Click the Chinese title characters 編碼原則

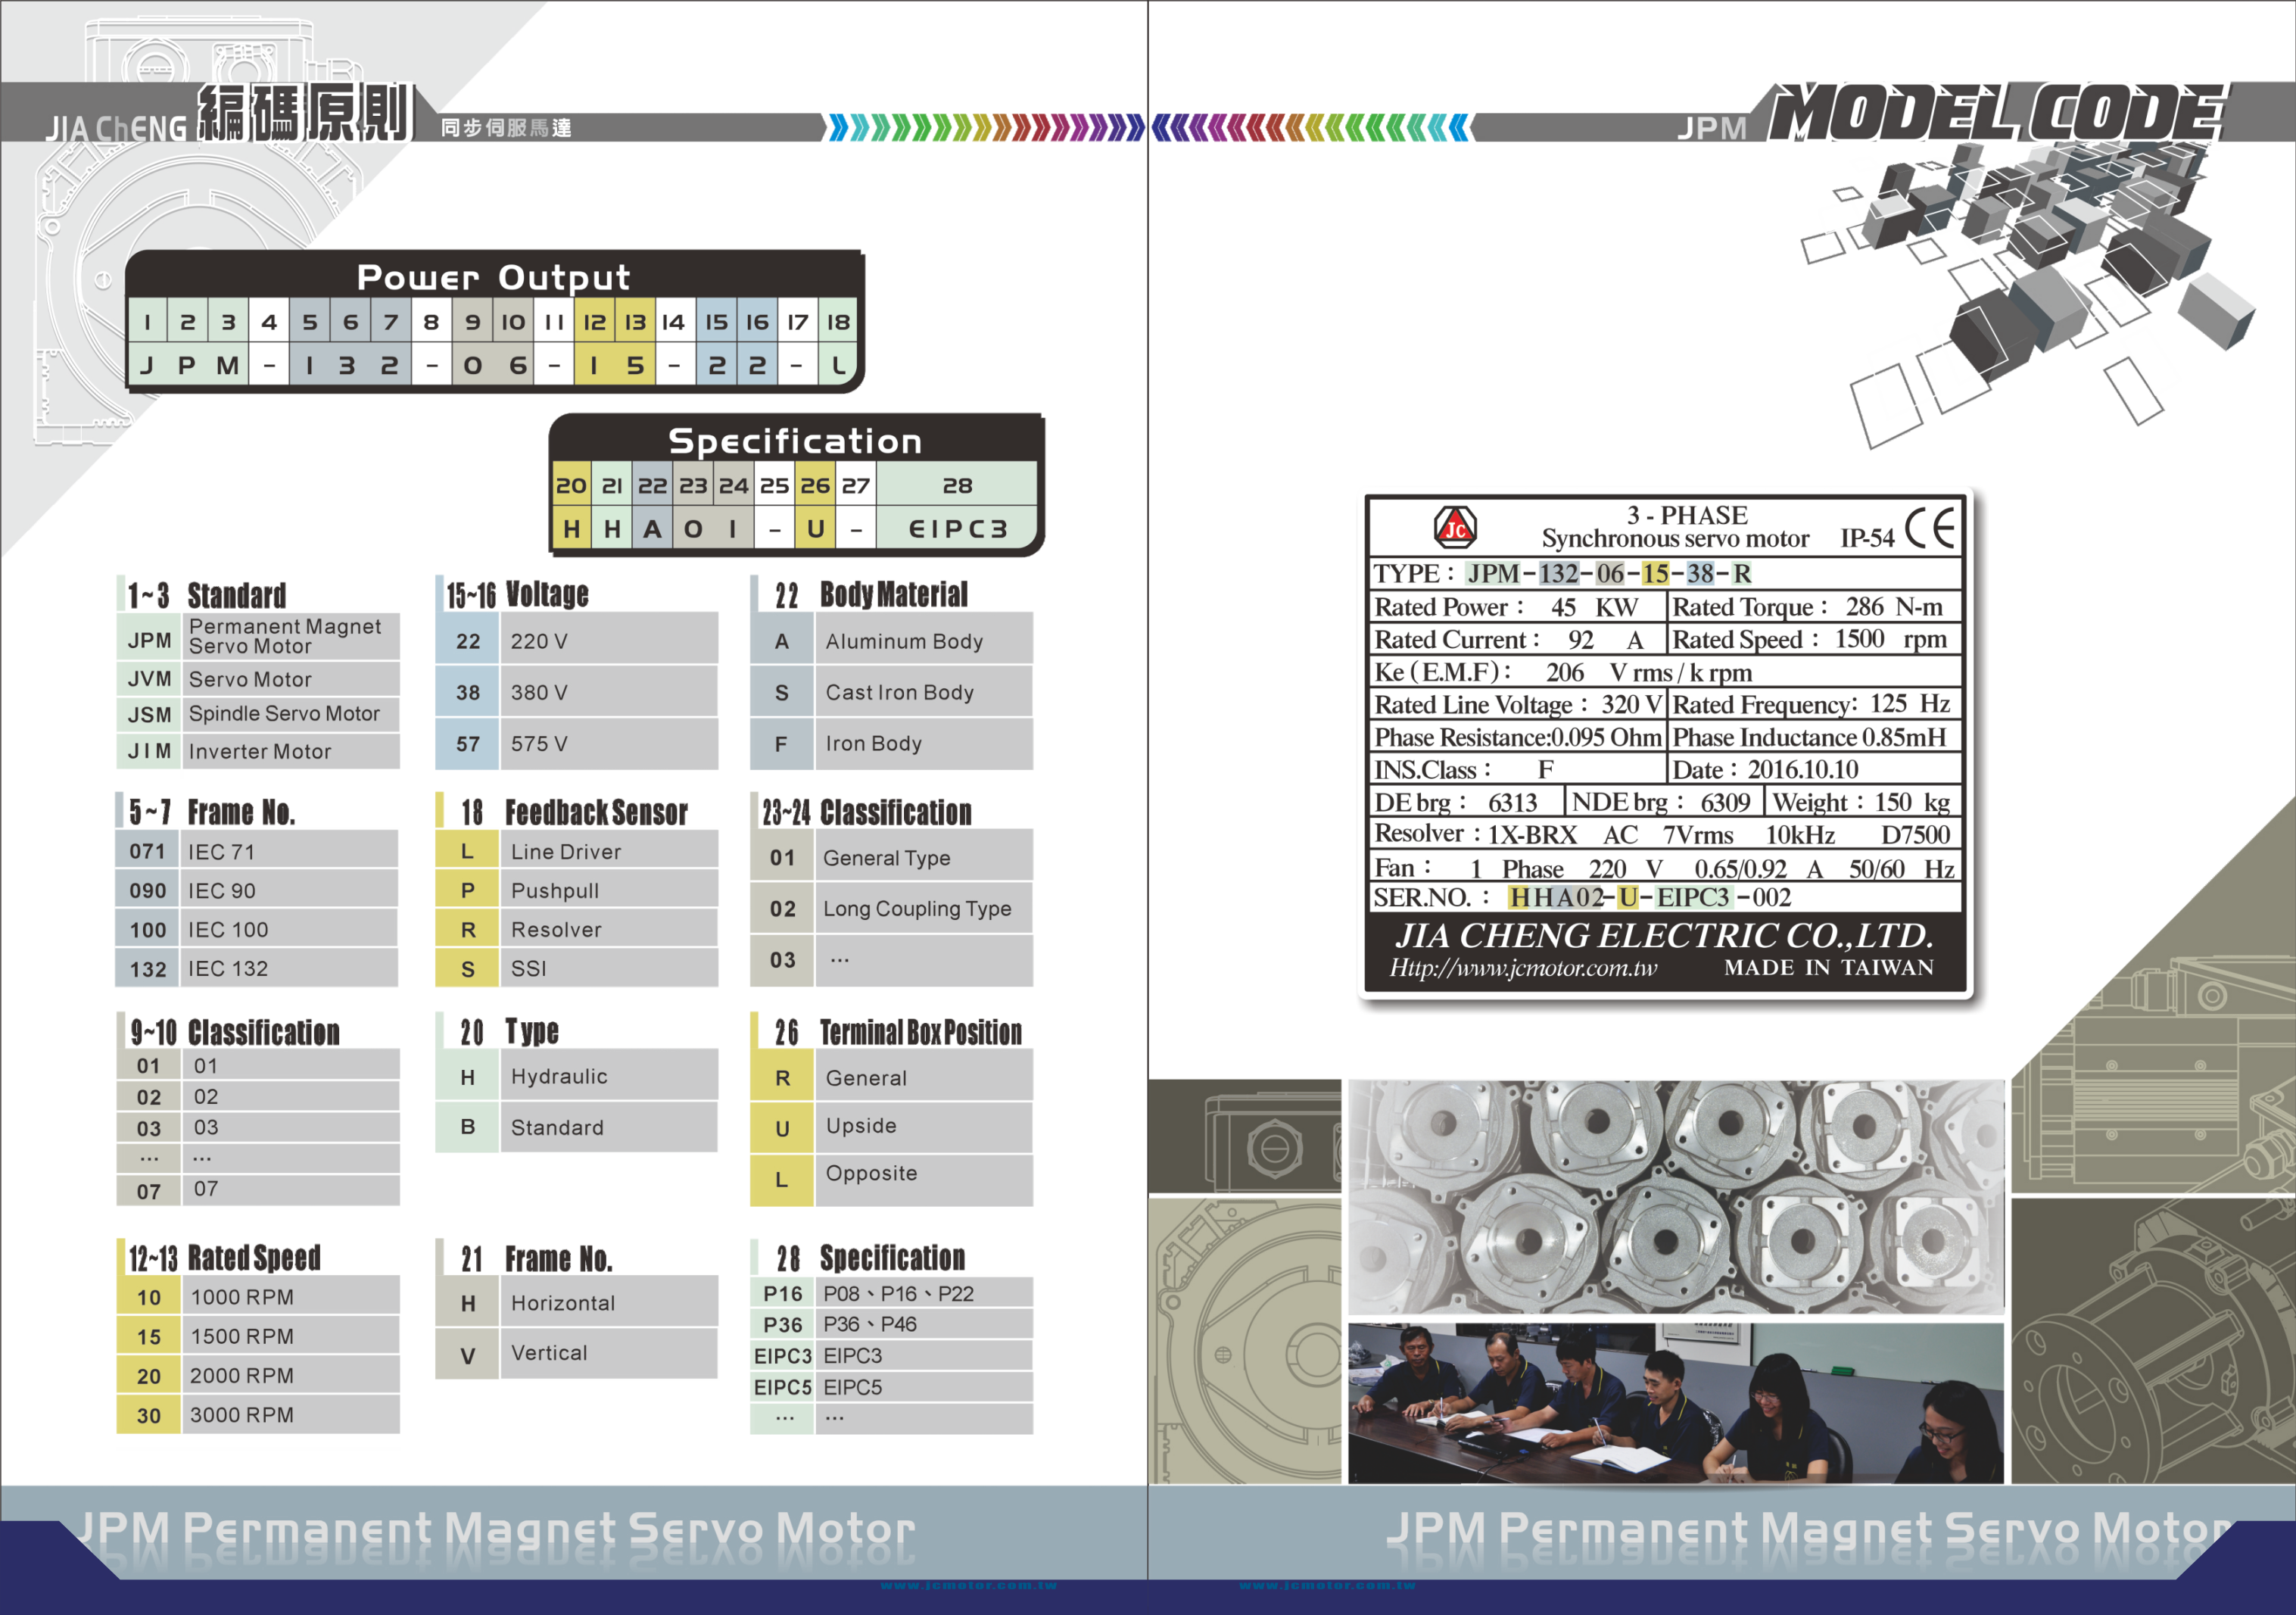305,112
